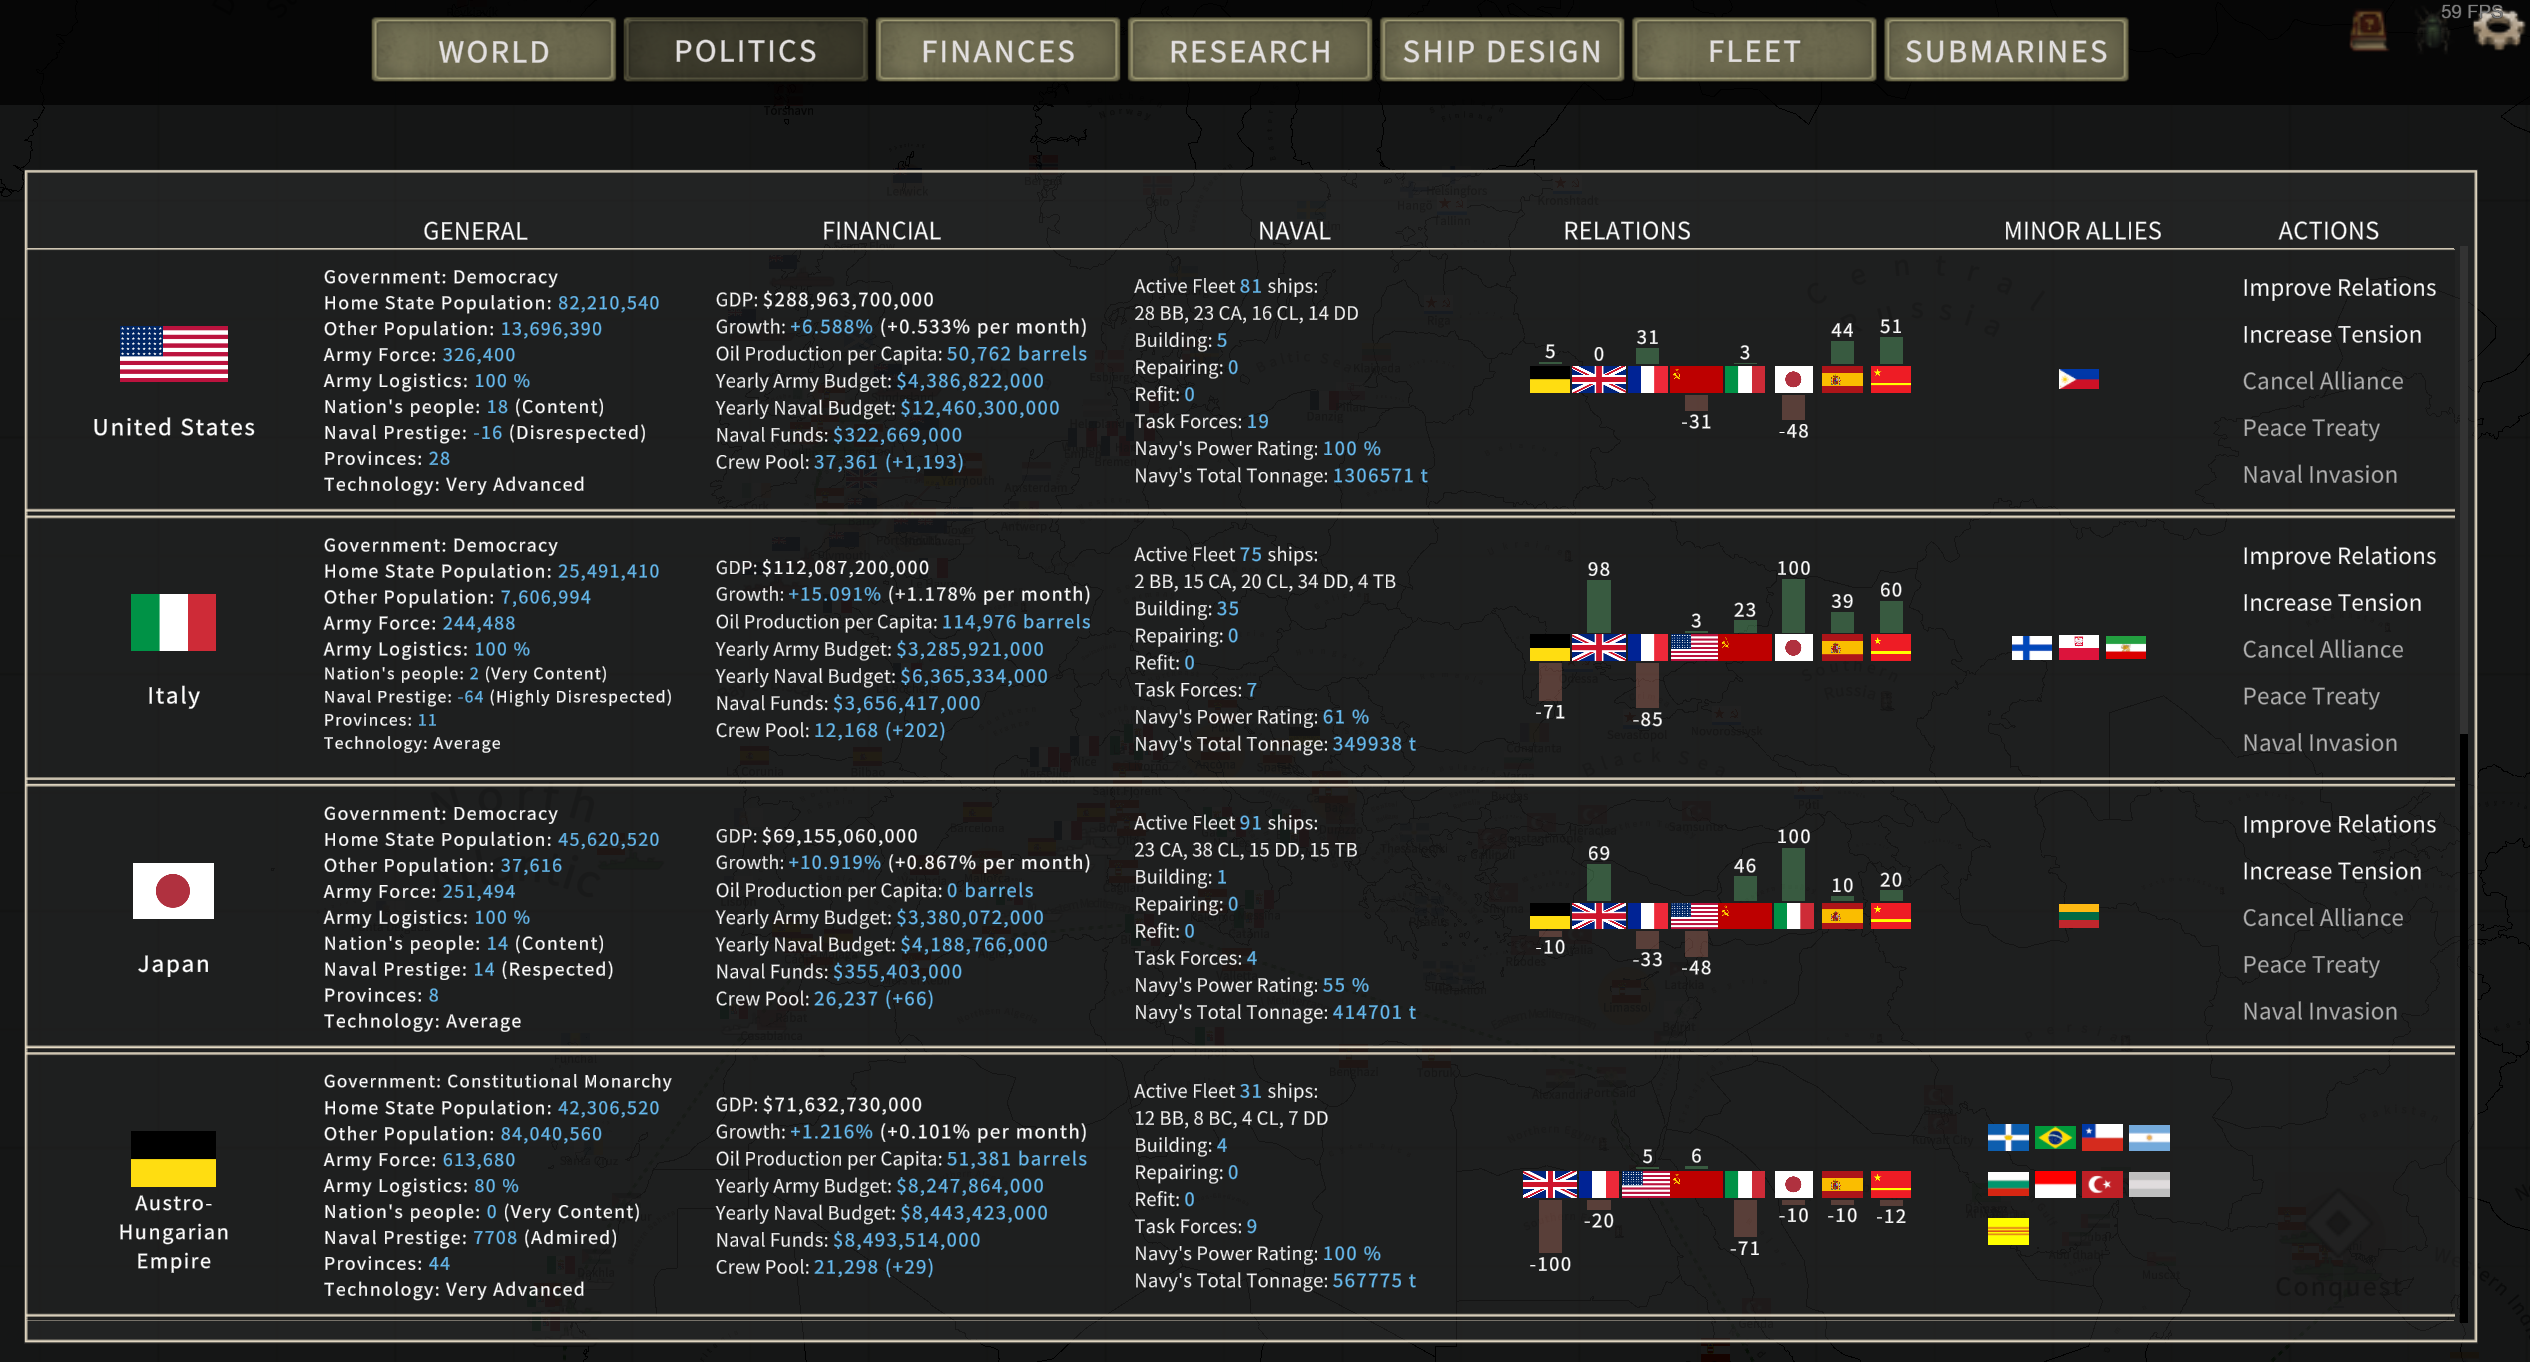Improve Relations with Japan
Screen dimensions: 2530x1362
pos(2339,825)
